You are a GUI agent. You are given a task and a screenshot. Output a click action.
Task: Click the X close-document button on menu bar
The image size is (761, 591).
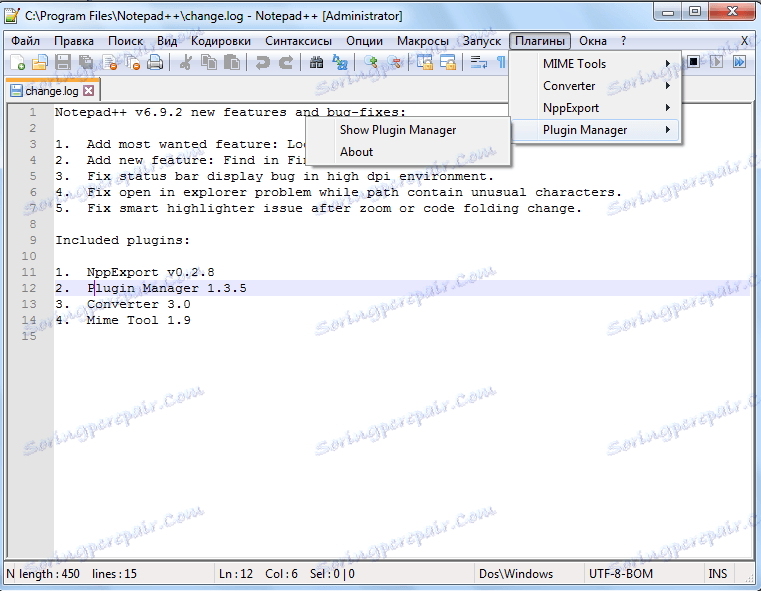click(x=744, y=41)
